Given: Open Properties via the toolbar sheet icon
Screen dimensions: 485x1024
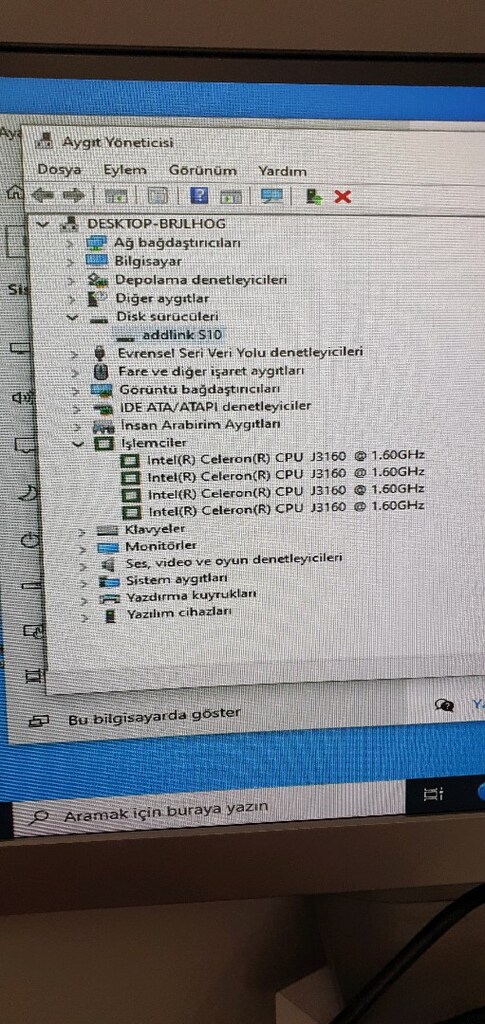Looking at the screenshot, I should coord(157,195).
